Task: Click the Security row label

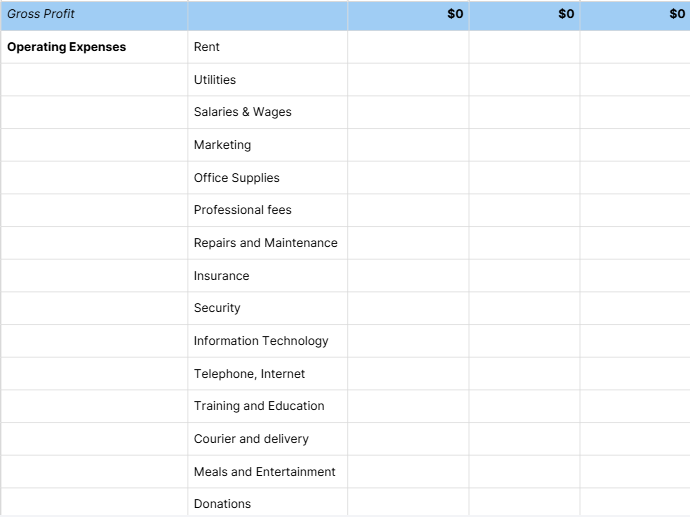Action: 268,308
